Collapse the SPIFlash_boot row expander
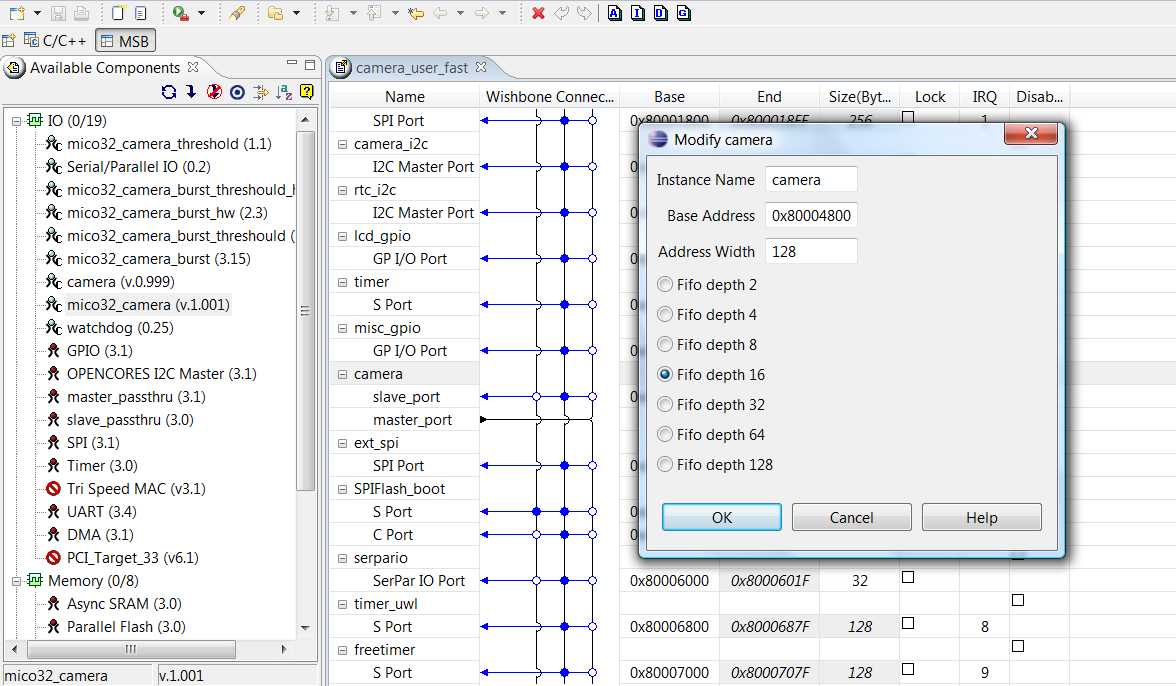The height and width of the screenshot is (686, 1176). point(342,489)
